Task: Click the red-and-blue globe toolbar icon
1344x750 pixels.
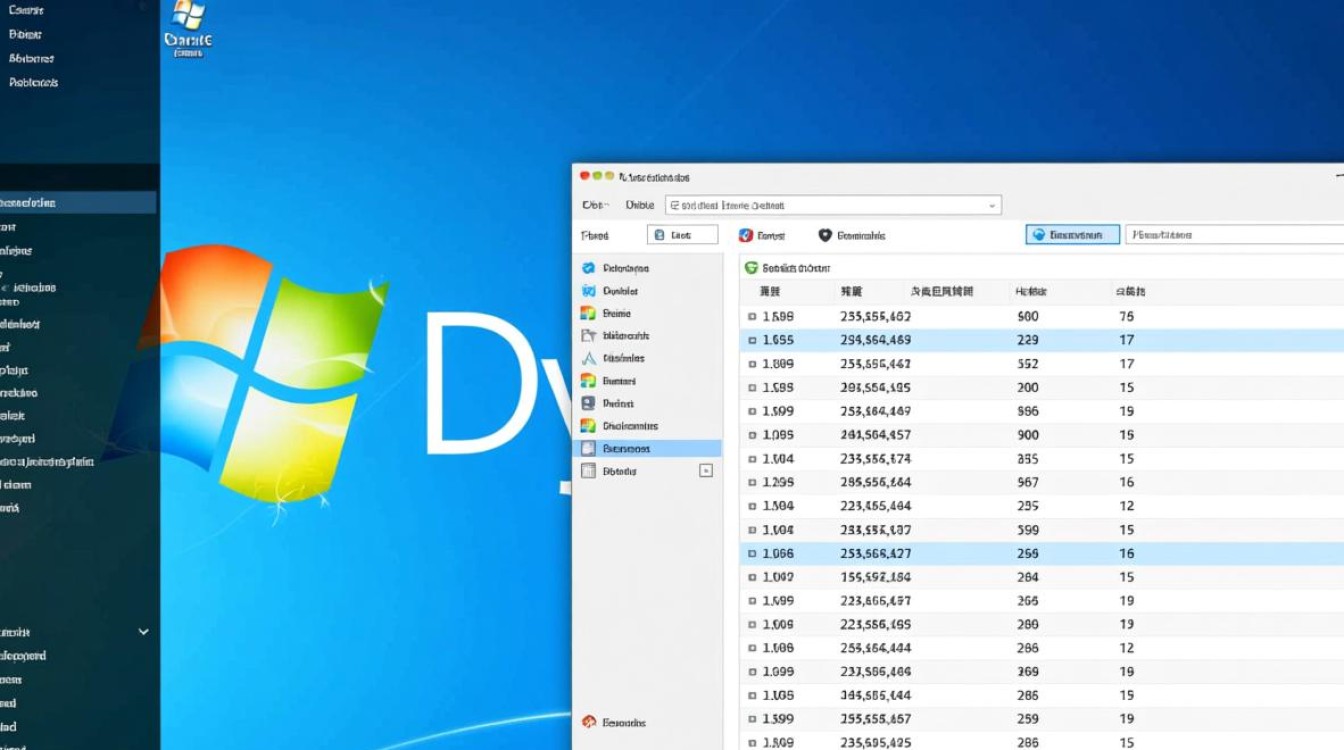Action: 744,235
